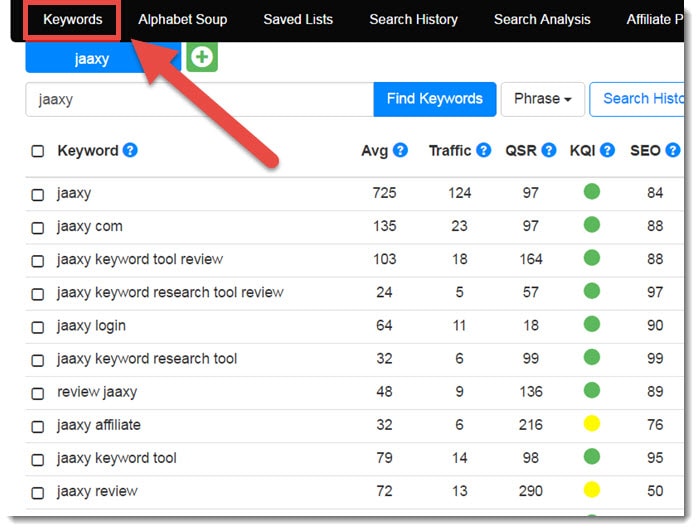Open the Alphabet Soup menu item

coord(182,20)
